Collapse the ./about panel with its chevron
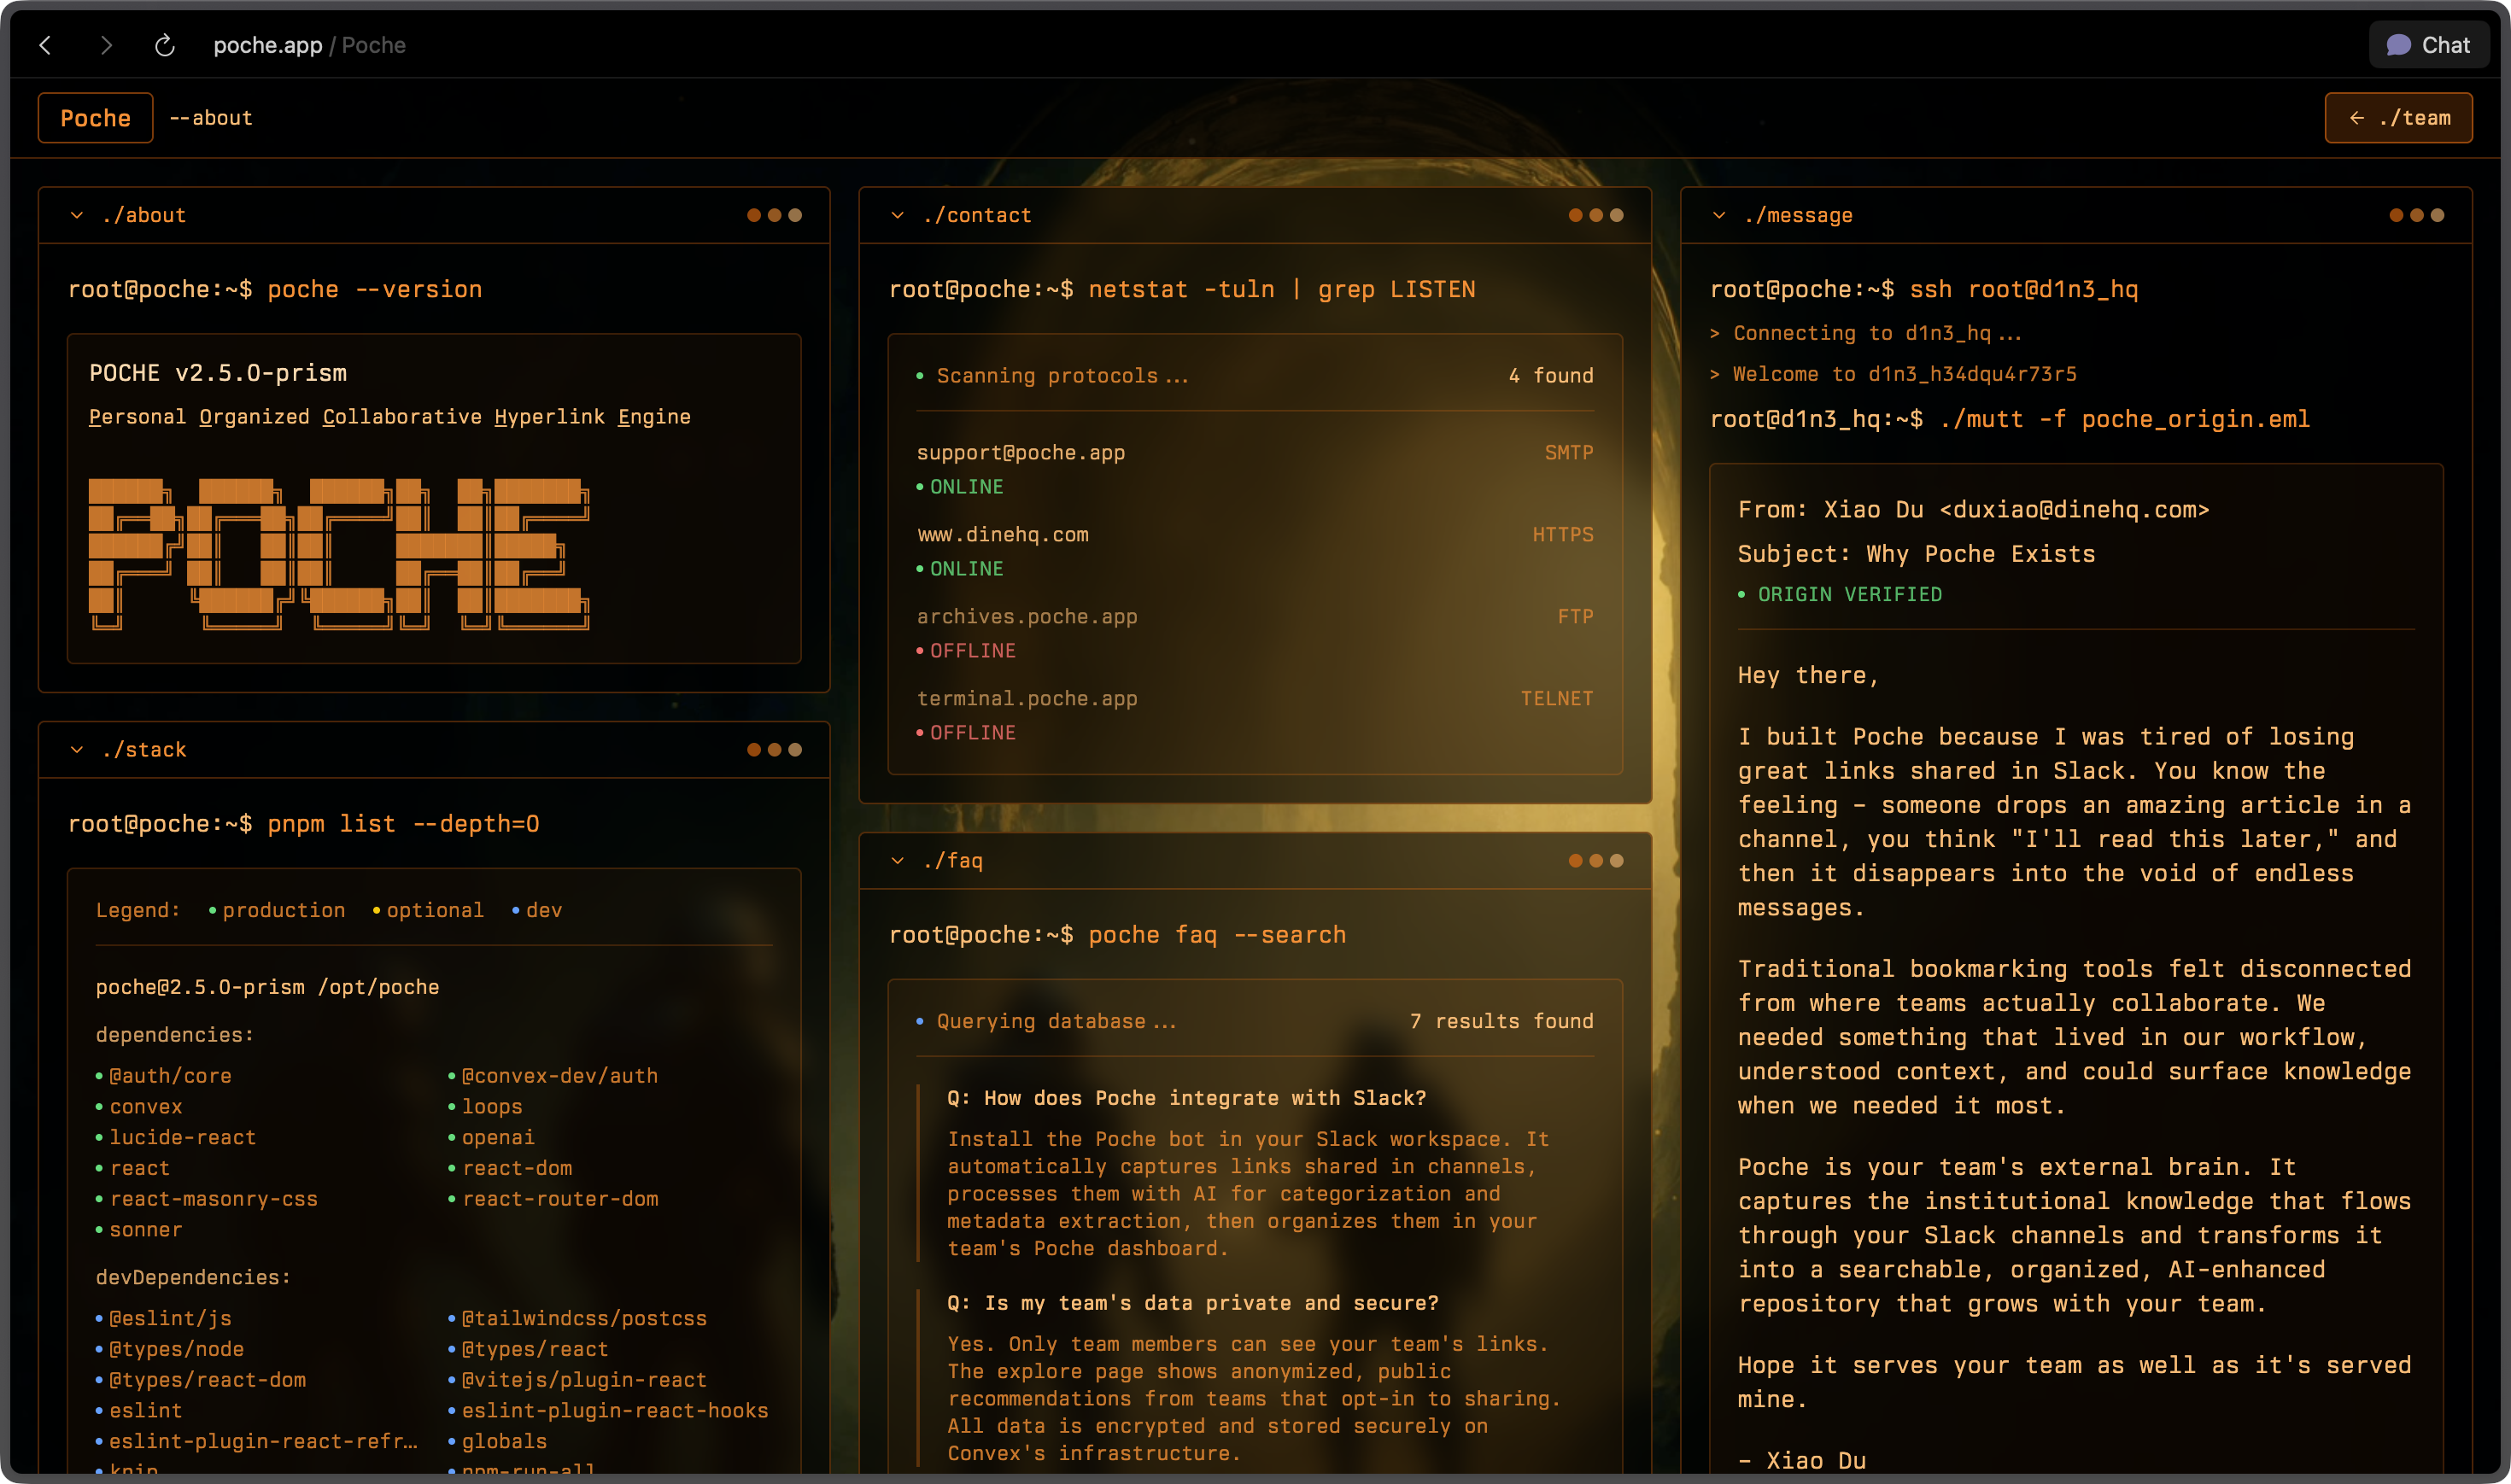The image size is (2511, 1484). (x=76, y=214)
